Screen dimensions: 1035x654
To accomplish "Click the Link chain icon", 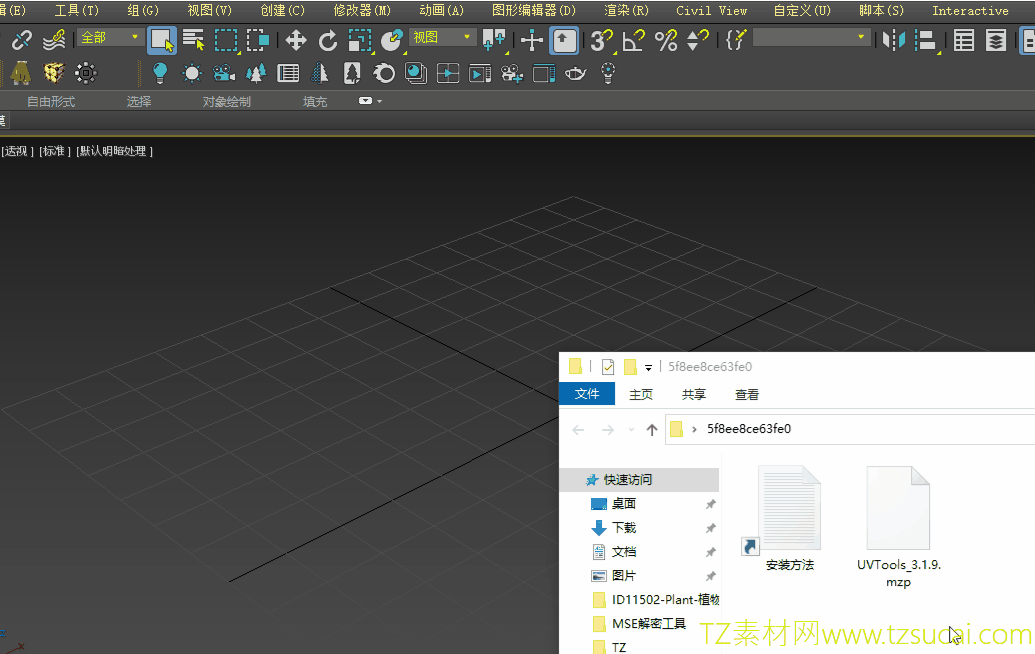I will (x=22, y=41).
